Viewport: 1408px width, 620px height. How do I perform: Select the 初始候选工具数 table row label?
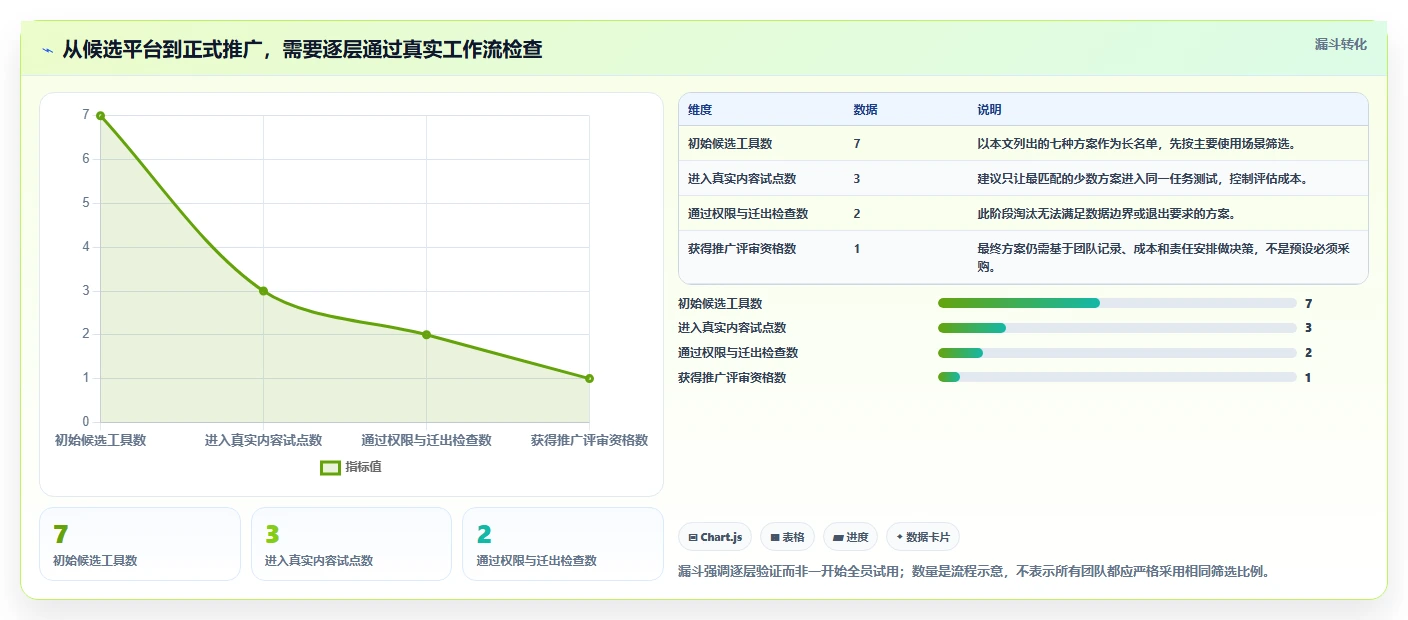coord(730,144)
